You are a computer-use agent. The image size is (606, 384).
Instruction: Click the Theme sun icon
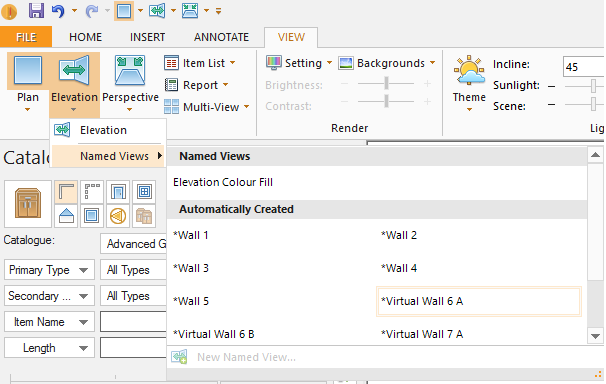point(469,71)
